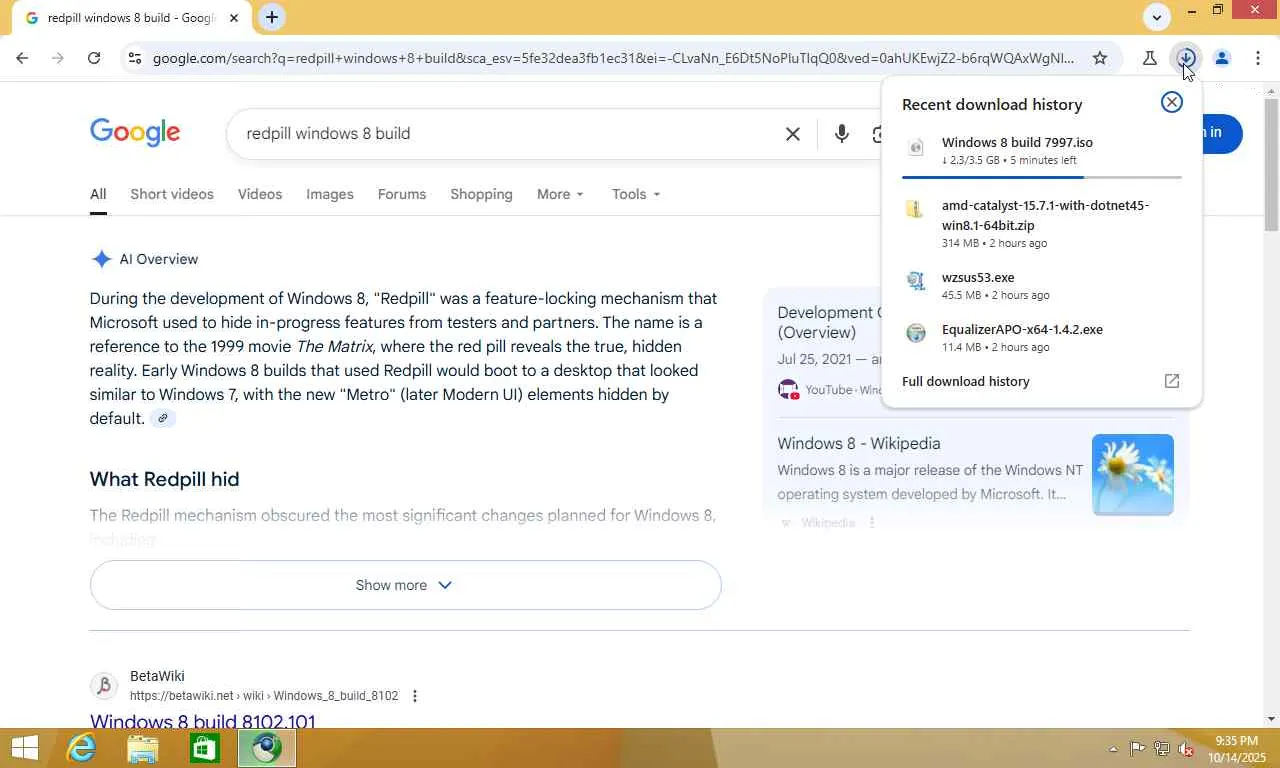Switch to the Videos tab
The image size is (1280, 768).
click(x=260, y=194)
